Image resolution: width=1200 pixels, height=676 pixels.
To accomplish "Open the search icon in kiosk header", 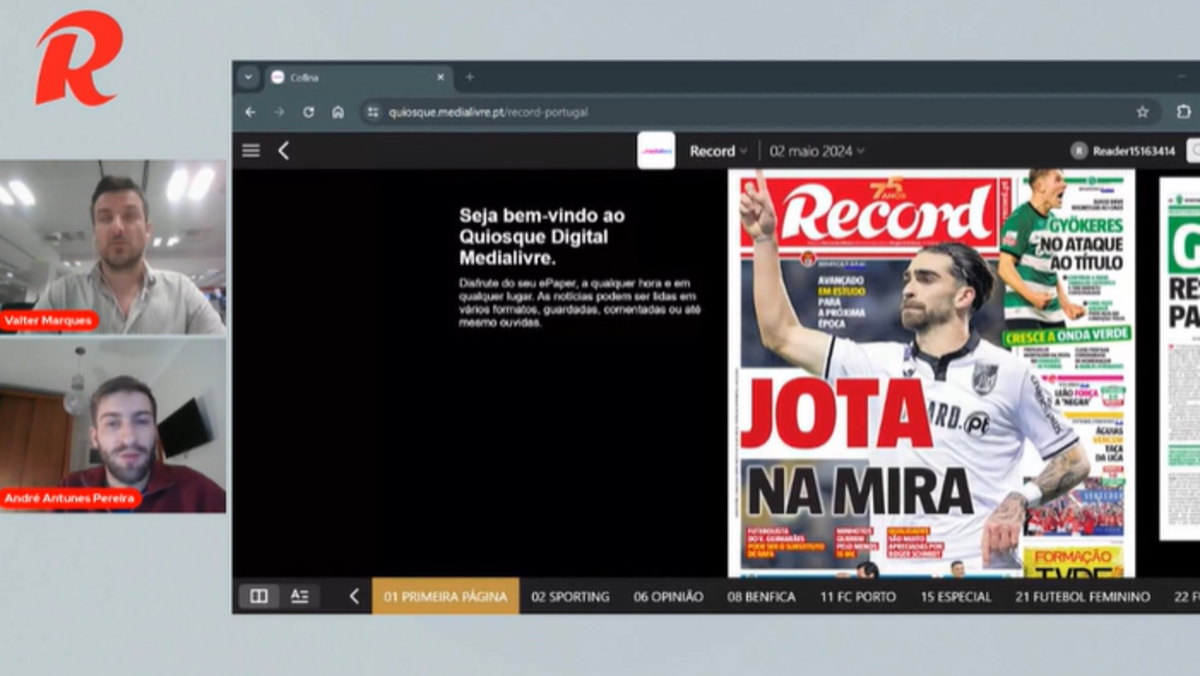I will point(1193,151).
